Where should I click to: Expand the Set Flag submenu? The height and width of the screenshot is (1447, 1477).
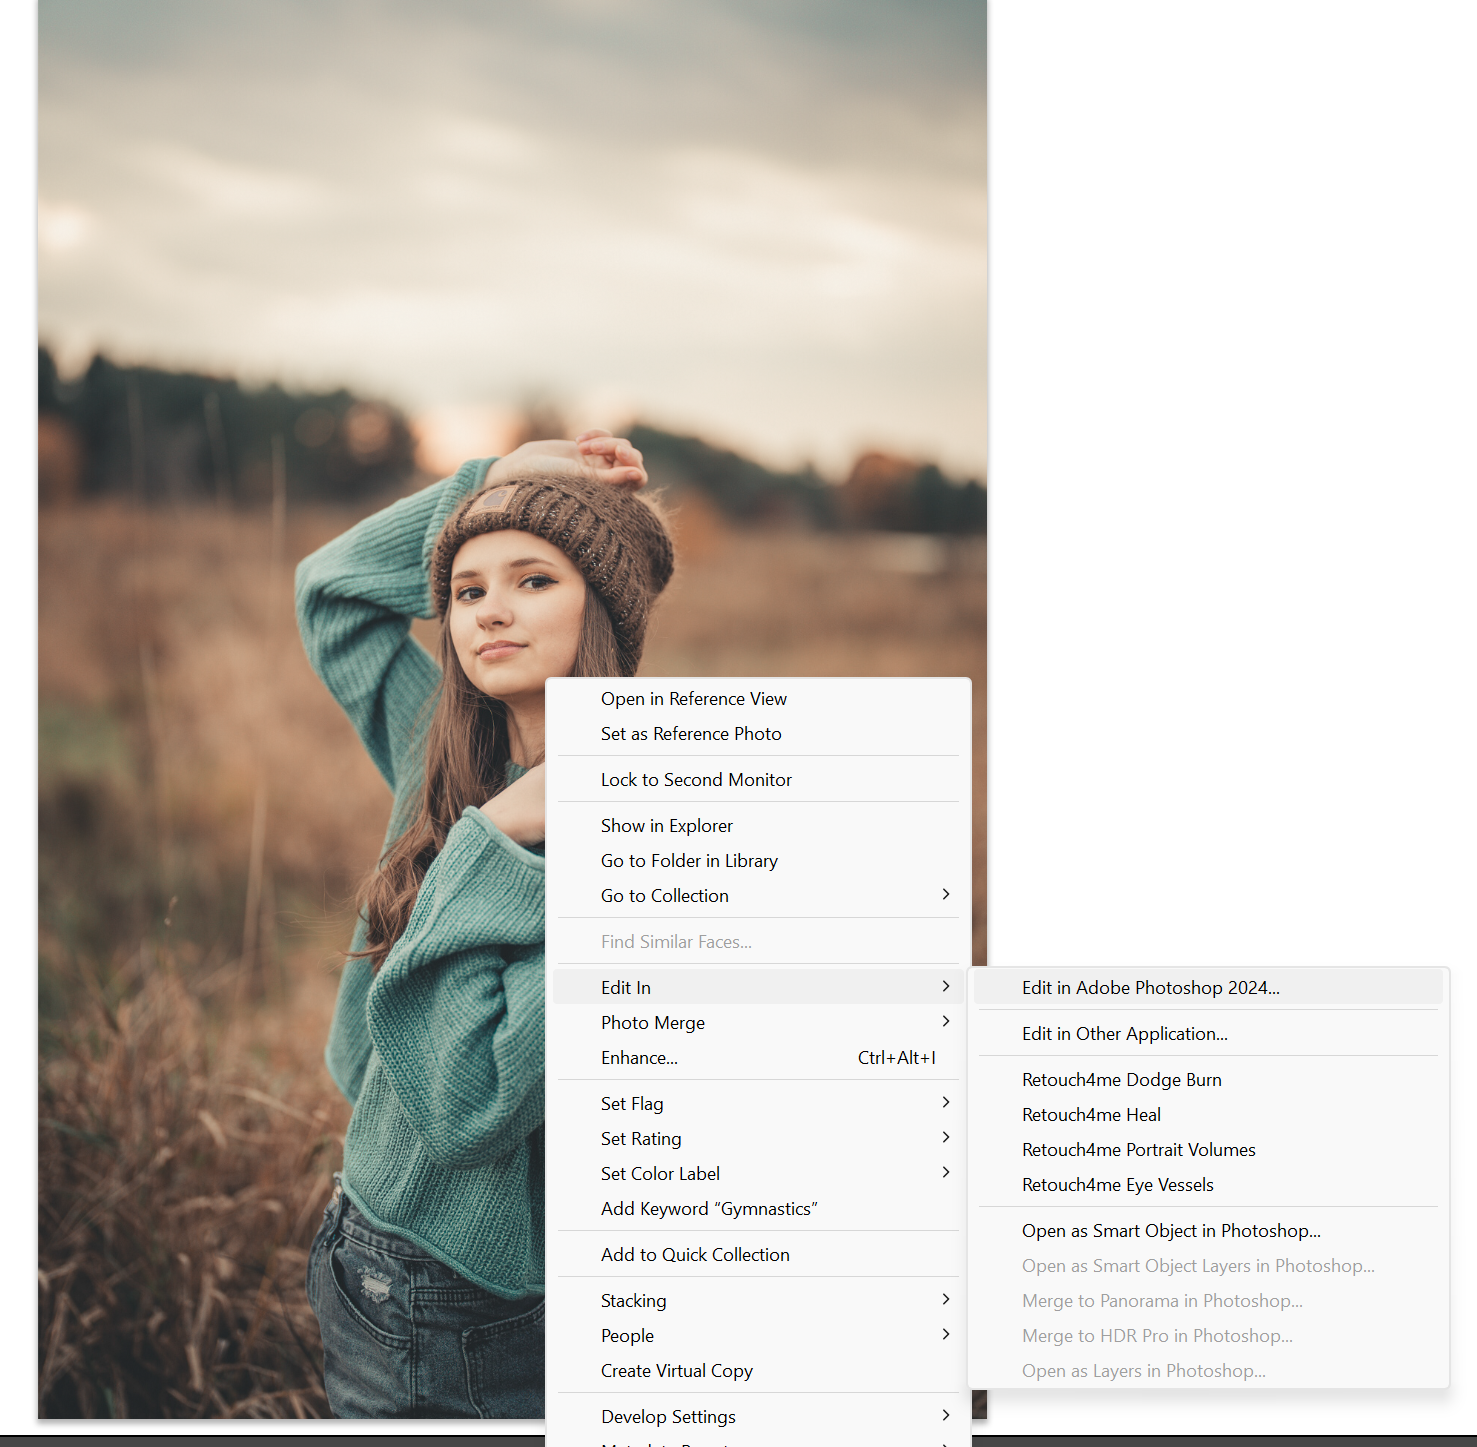[x=632, y=1103]
